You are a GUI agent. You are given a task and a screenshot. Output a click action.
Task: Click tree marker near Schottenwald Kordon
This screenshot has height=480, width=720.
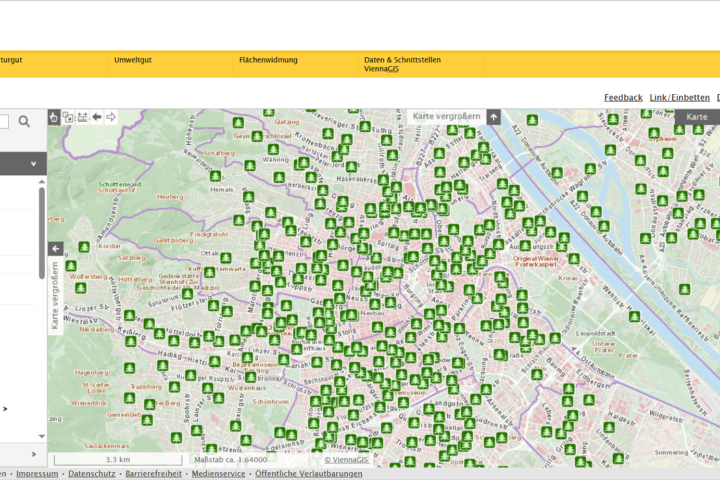point(85,247)
